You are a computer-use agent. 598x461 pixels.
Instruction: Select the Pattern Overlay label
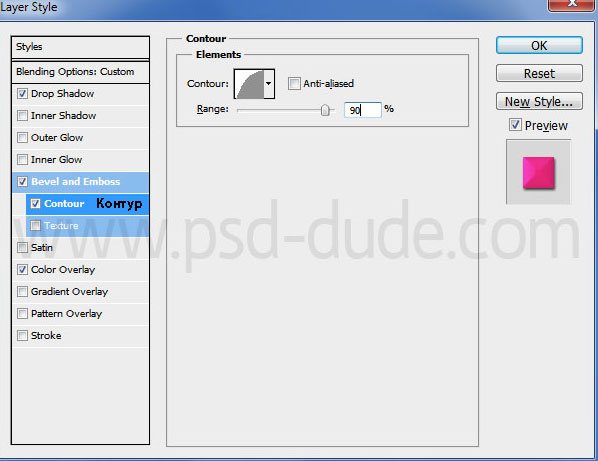point(66,313)
